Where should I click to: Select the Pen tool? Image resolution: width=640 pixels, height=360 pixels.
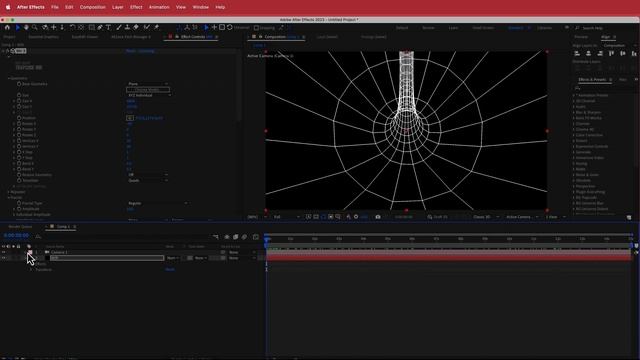100,27
